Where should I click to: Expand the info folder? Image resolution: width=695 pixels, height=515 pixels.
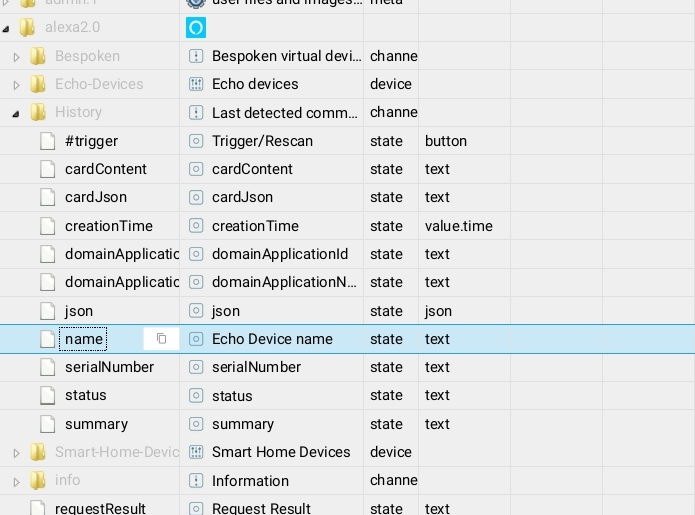click(x=16, y=482)
